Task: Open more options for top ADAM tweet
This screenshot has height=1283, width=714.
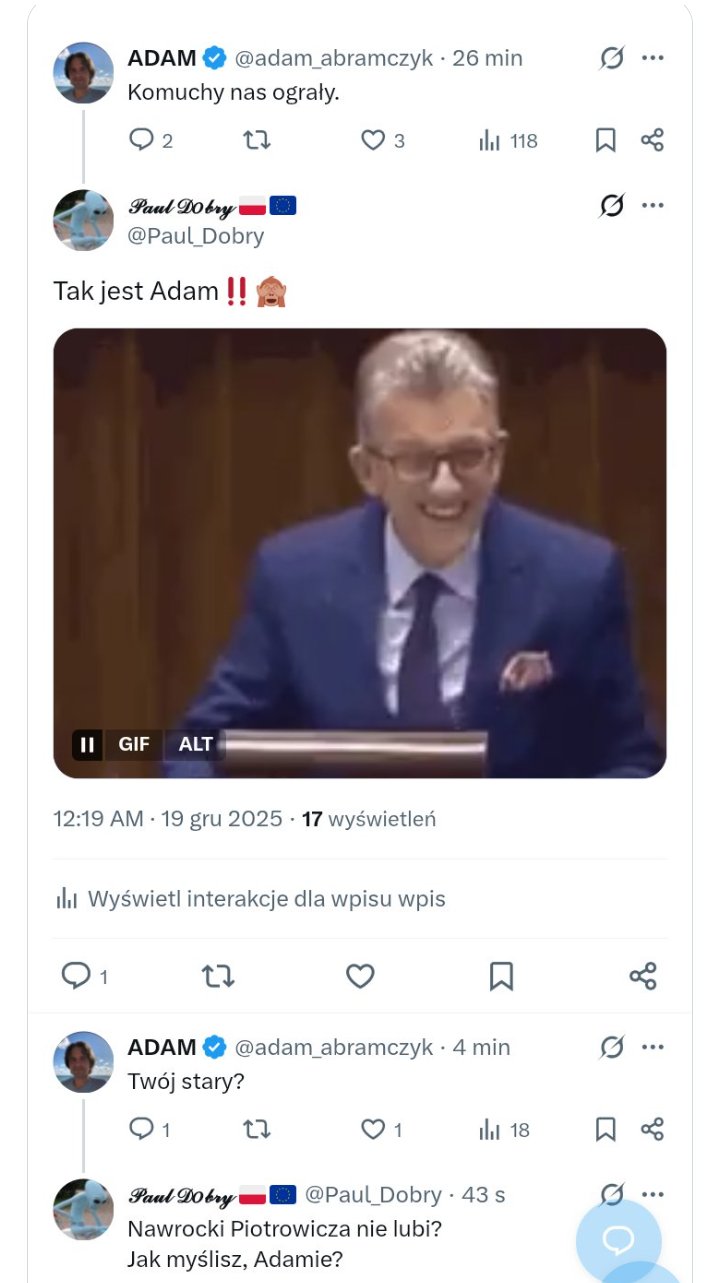Action: (x=653, y=58)
